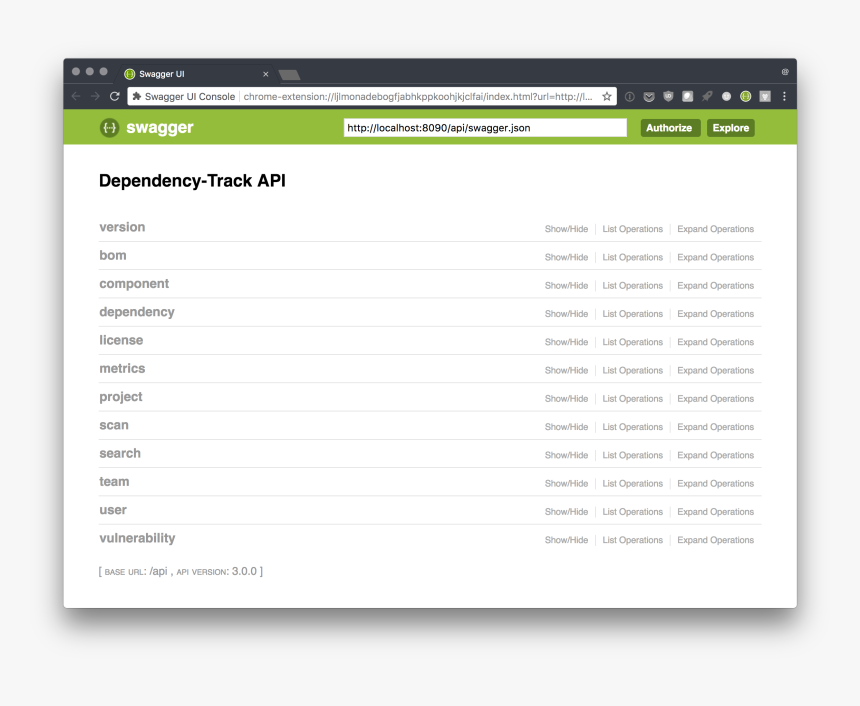Viewport: 860px width, 706px height.
Task: Click Expand Operations for project
Action: coord(715,399)
